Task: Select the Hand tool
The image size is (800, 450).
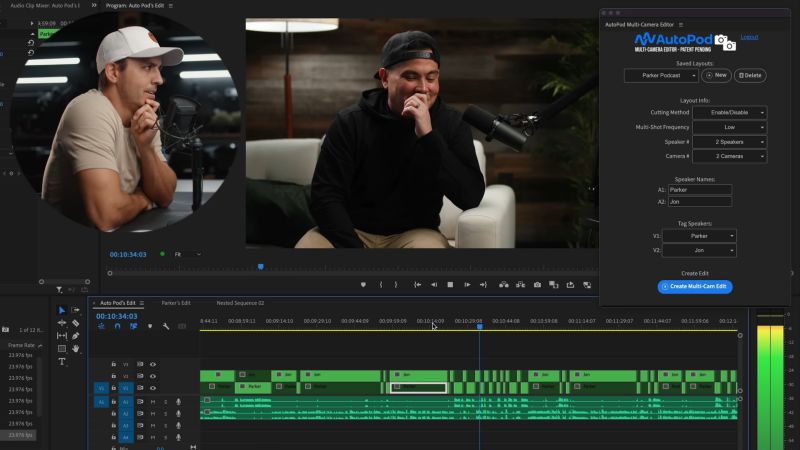Action: click(x=76, y=348)
